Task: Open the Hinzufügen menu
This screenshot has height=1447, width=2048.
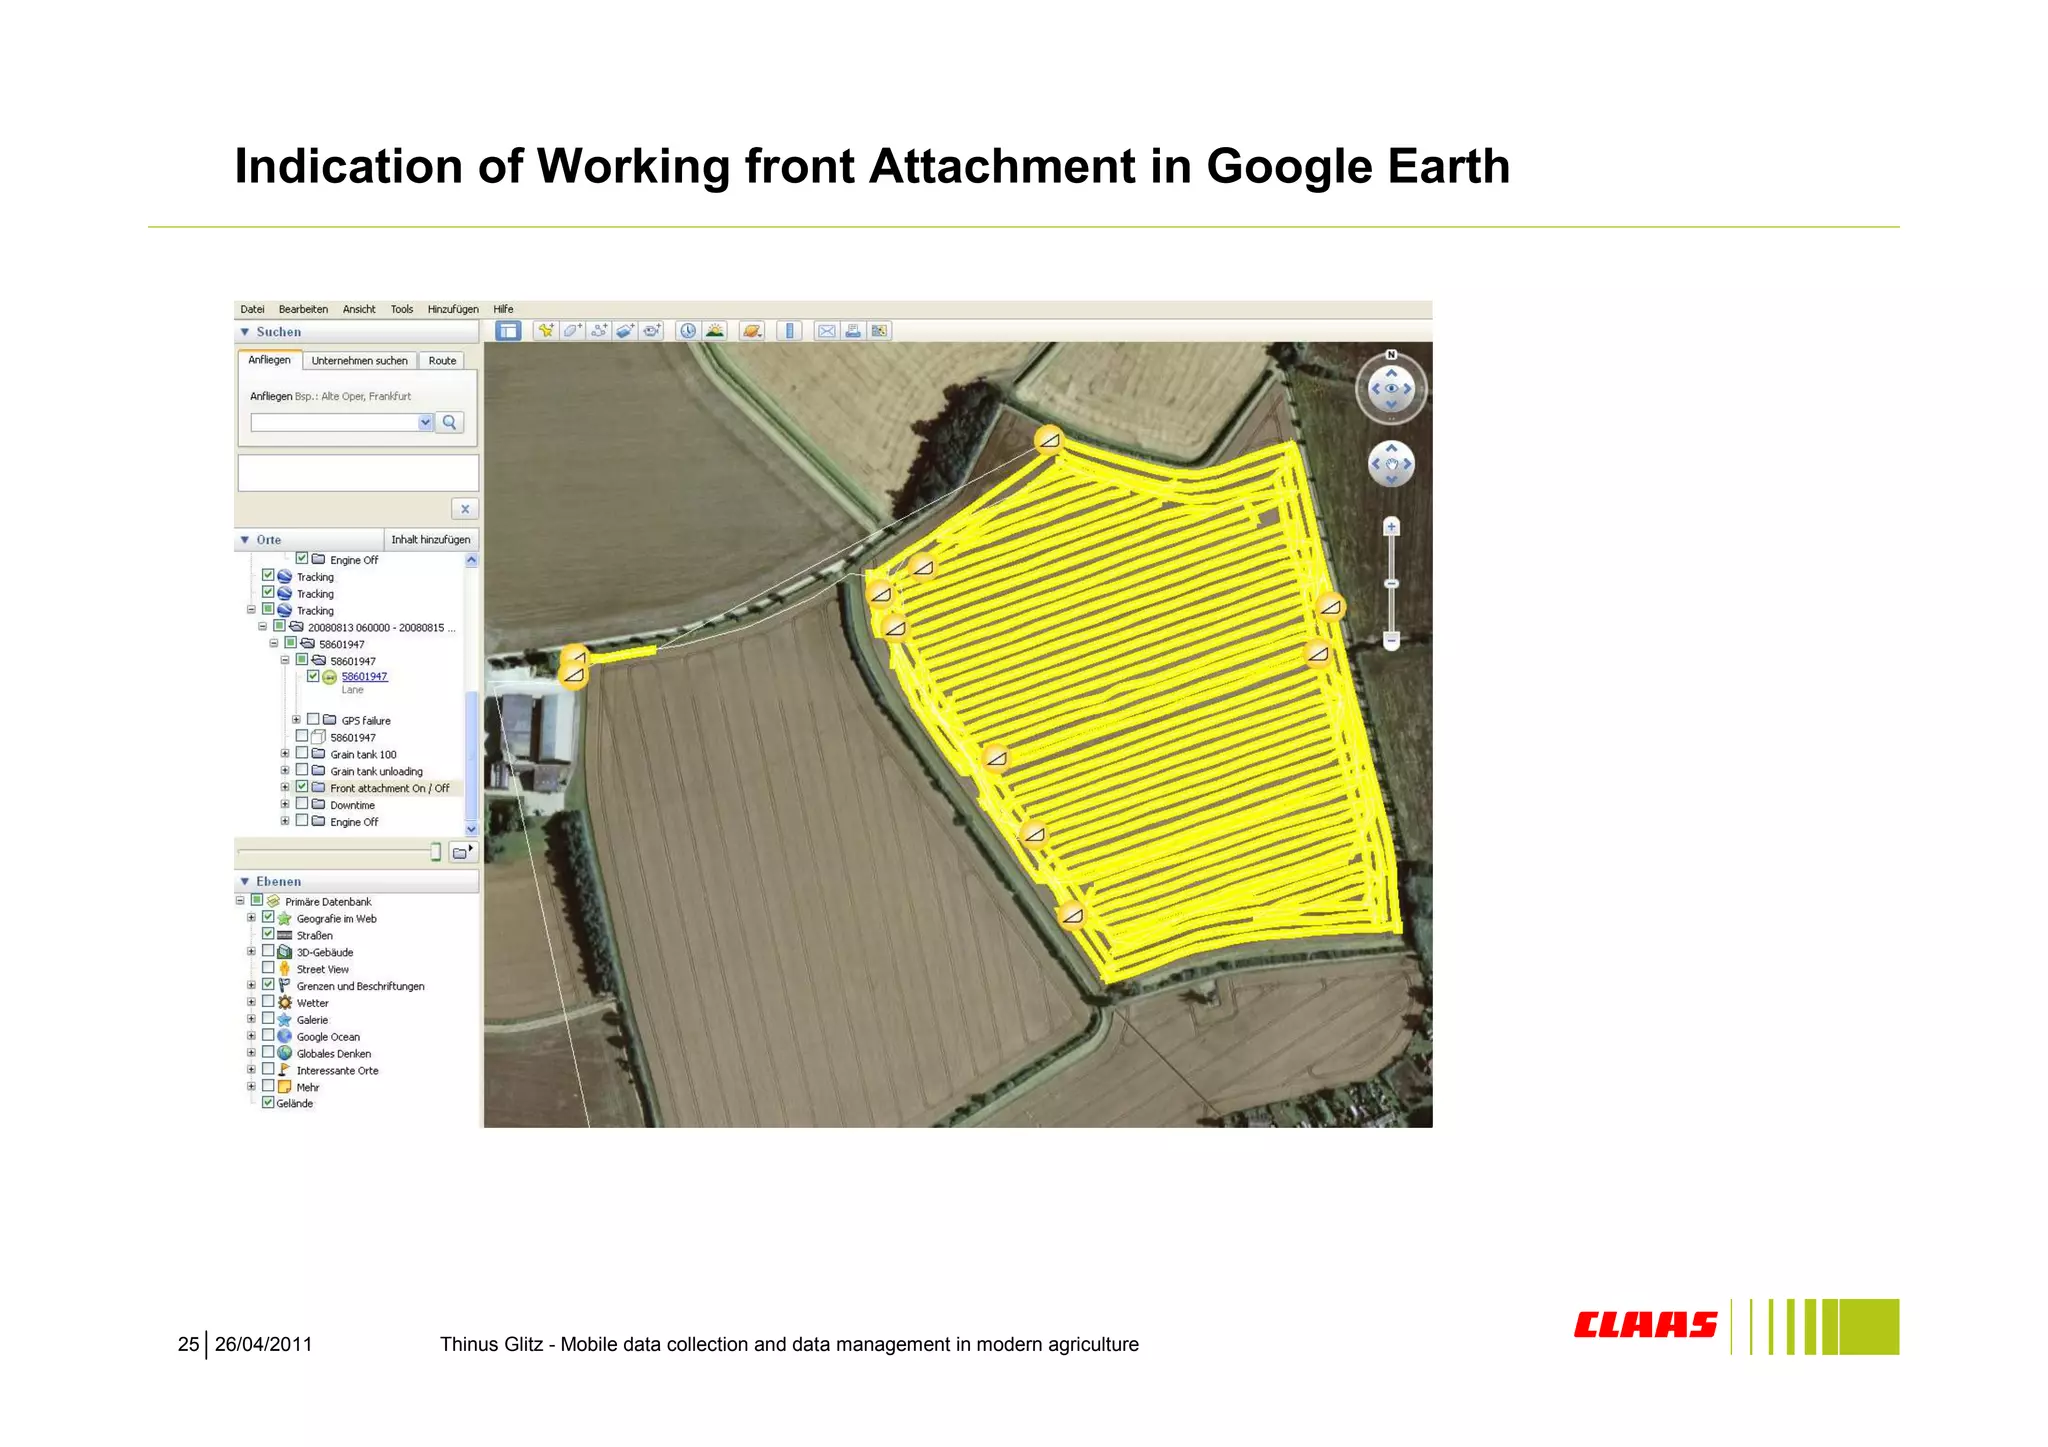Action: [x=453, y=309]
